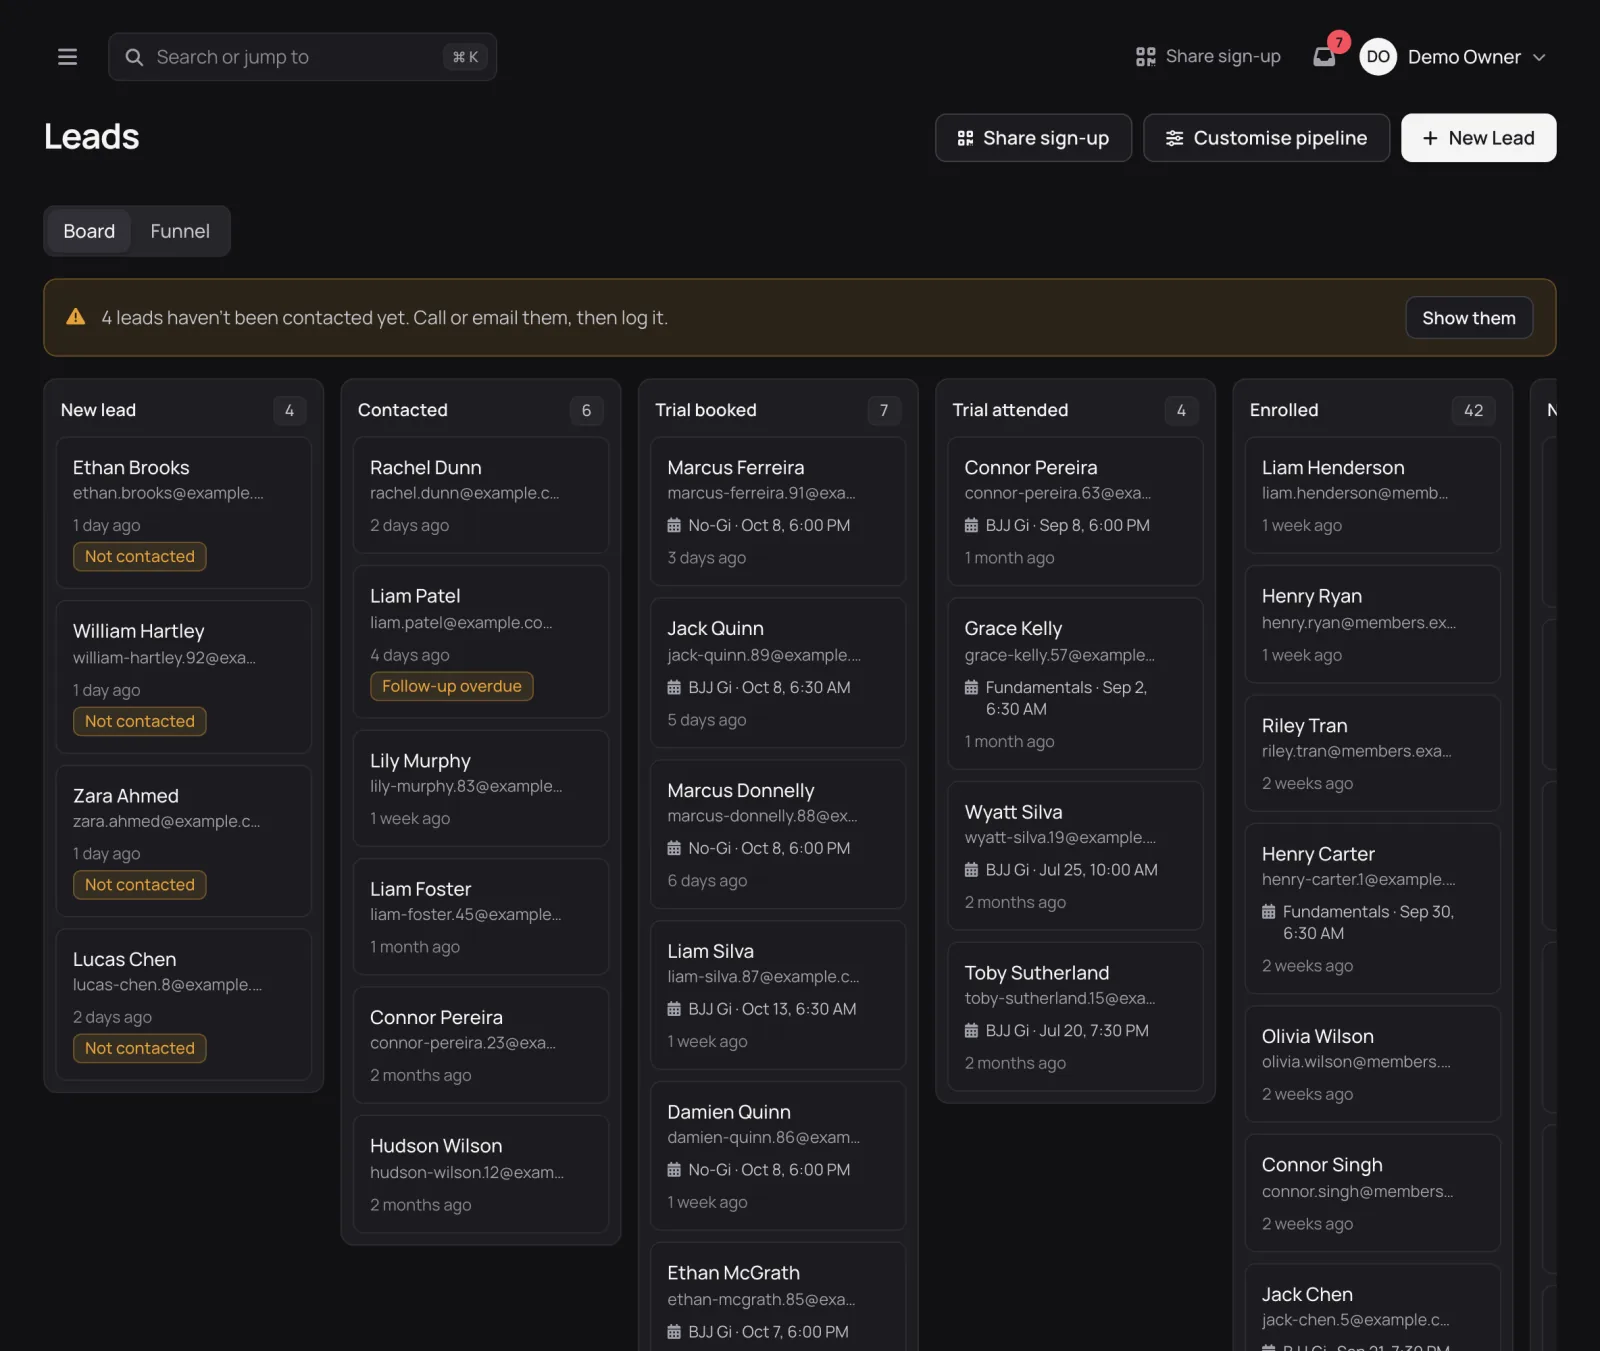Screen dimensions: 1600x1351
Task: Click calendar icon on Grace Kelly card
Action: (971, 687)
